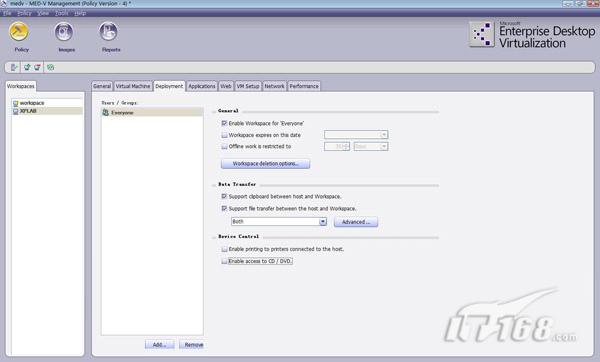Click the add workspace toolbar icon
The height and width of the screenshot is (362, 600).
pyautogui.click(x=27, y=68)
